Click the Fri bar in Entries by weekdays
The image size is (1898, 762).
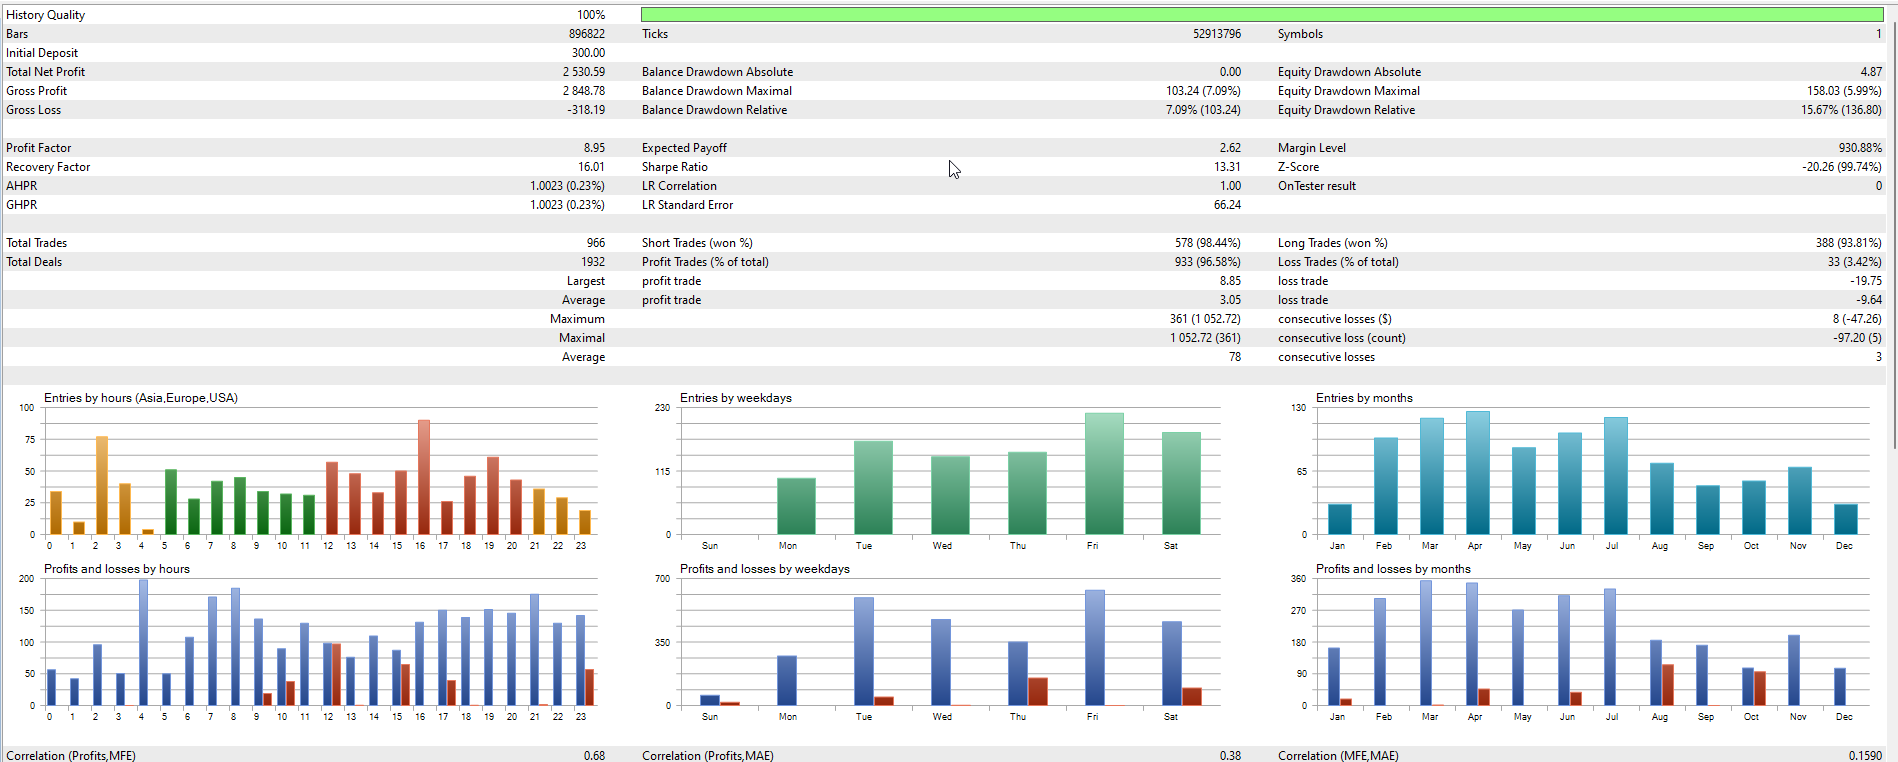pyautogui.click(x=1104, y=474)
